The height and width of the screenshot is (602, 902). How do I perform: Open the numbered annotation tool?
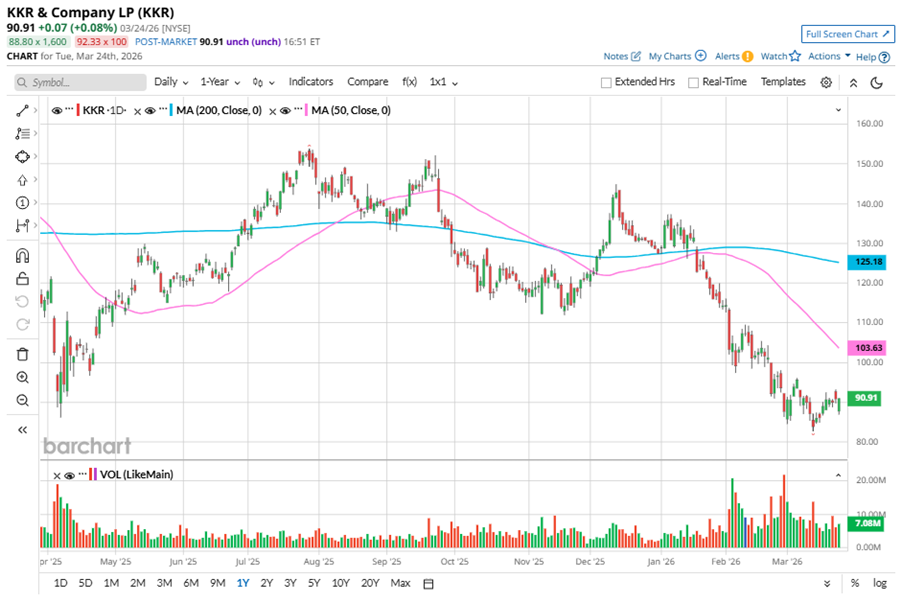click(22, 203)
